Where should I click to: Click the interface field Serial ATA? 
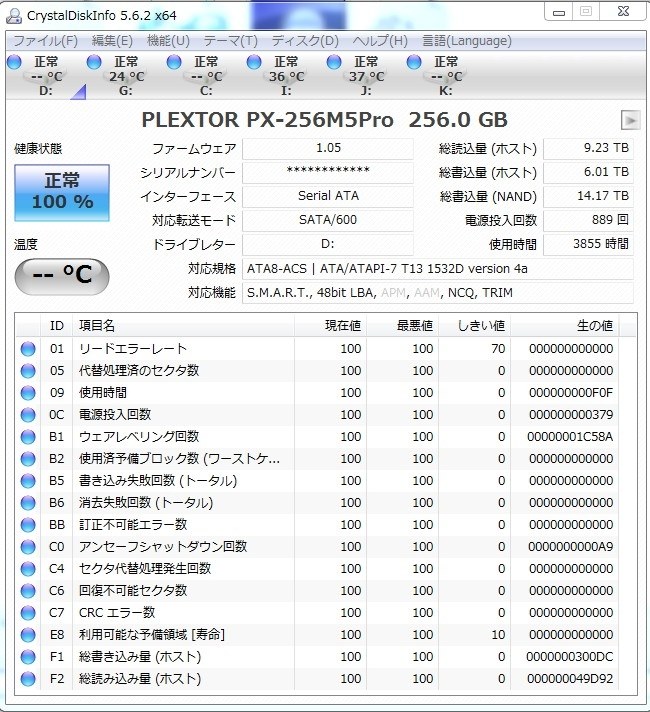(x=328, y=196)
